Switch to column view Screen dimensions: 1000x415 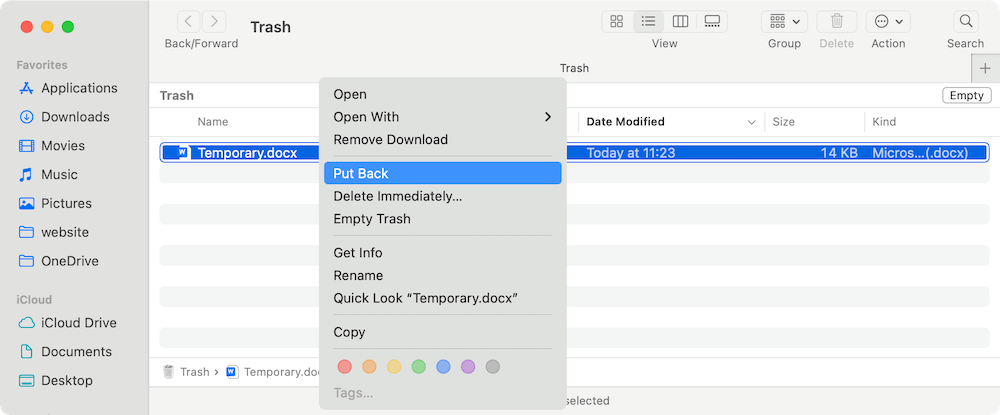pos(680,22)
